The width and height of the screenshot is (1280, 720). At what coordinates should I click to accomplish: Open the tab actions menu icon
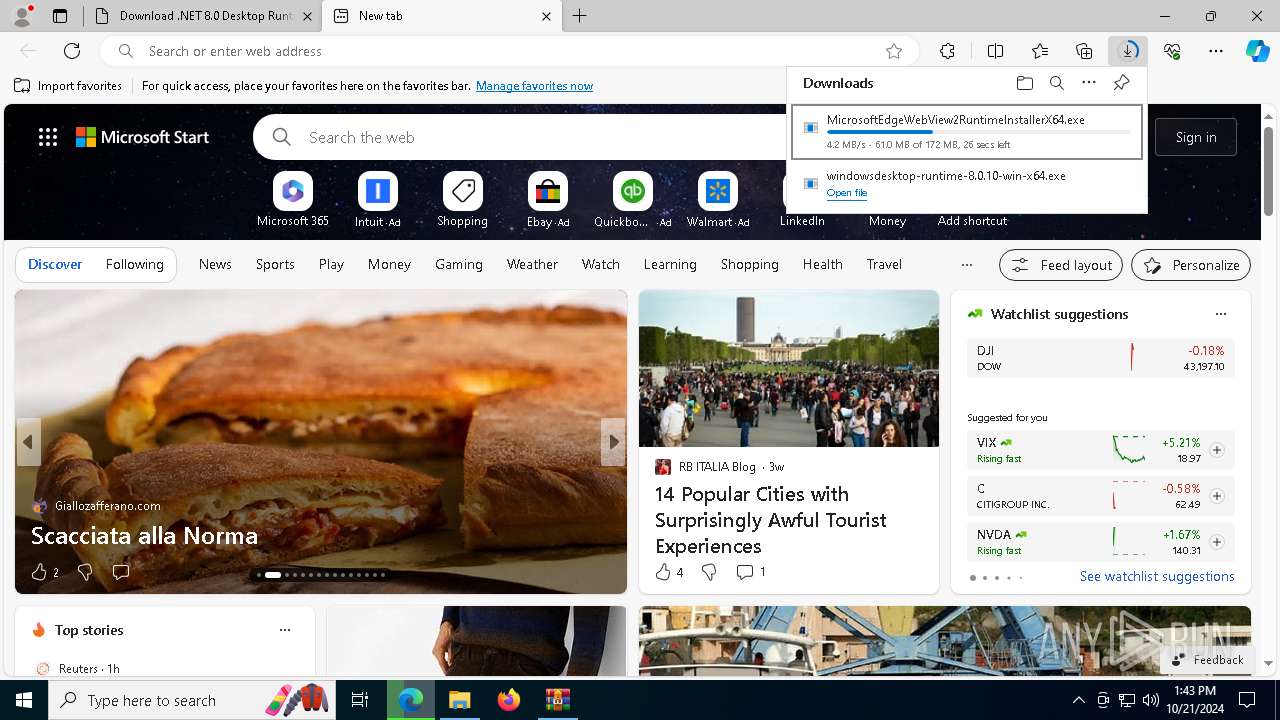60,16
